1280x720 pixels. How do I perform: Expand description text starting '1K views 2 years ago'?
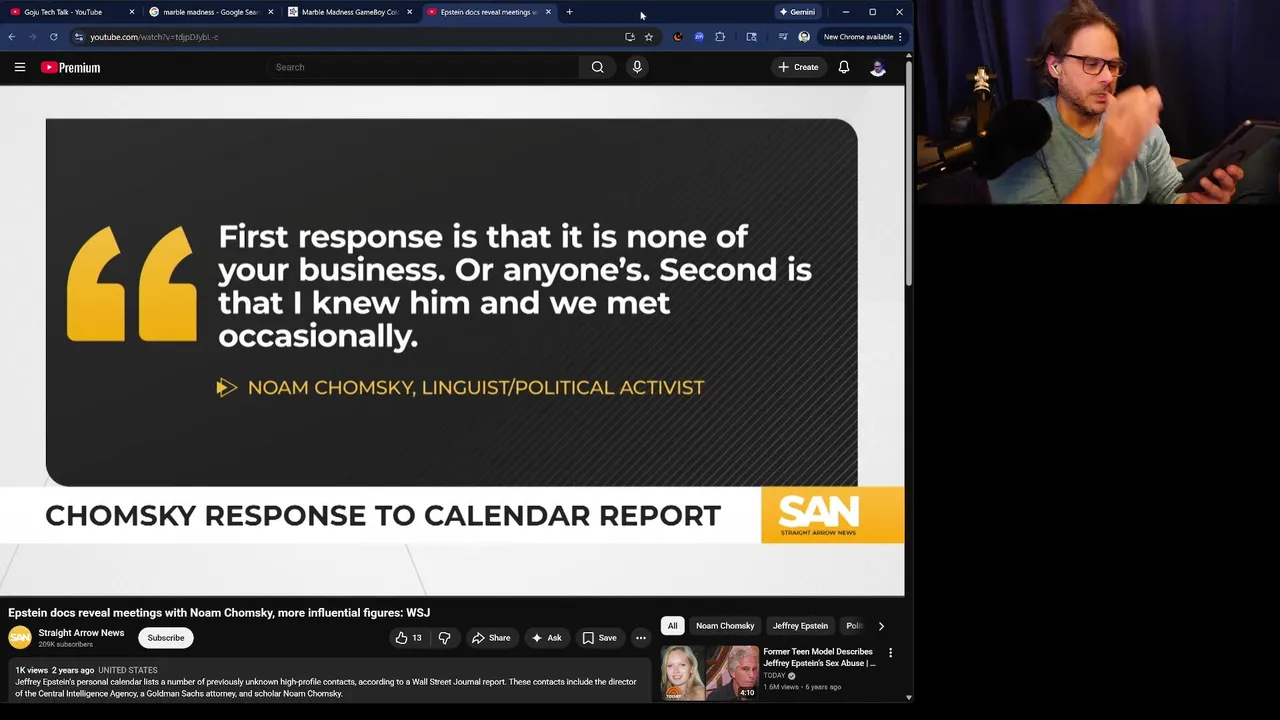coord(330,682)
